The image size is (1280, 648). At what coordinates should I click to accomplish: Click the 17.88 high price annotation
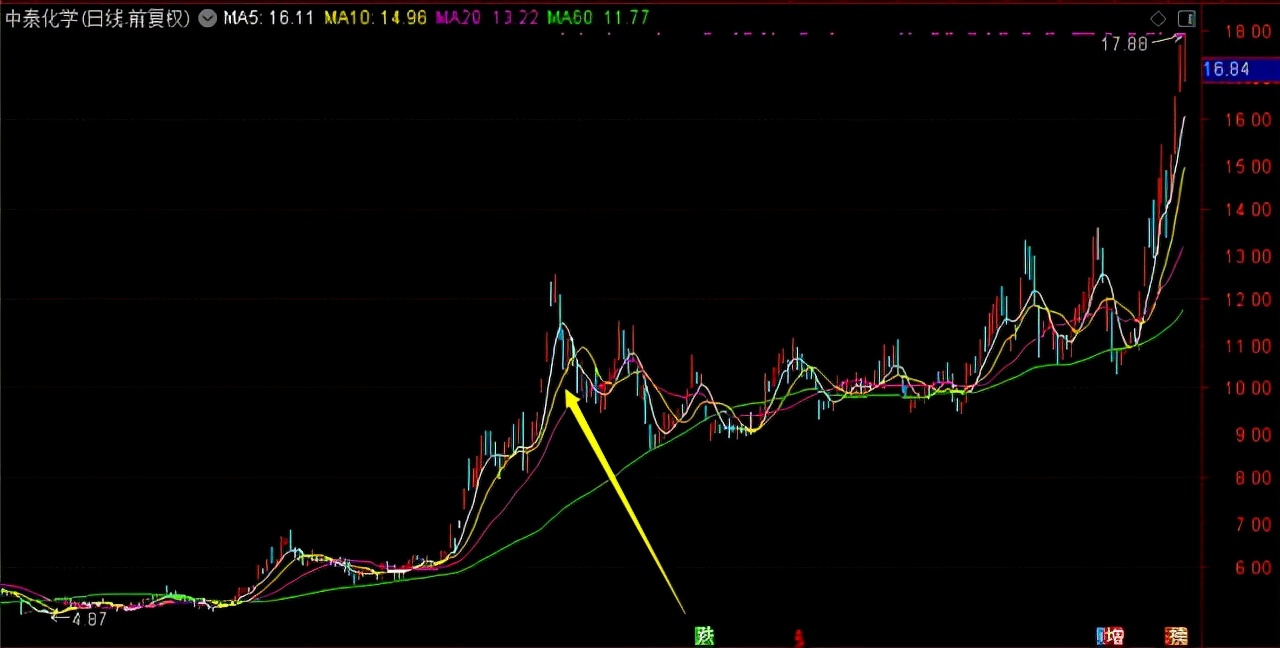tap(1124, 44)
